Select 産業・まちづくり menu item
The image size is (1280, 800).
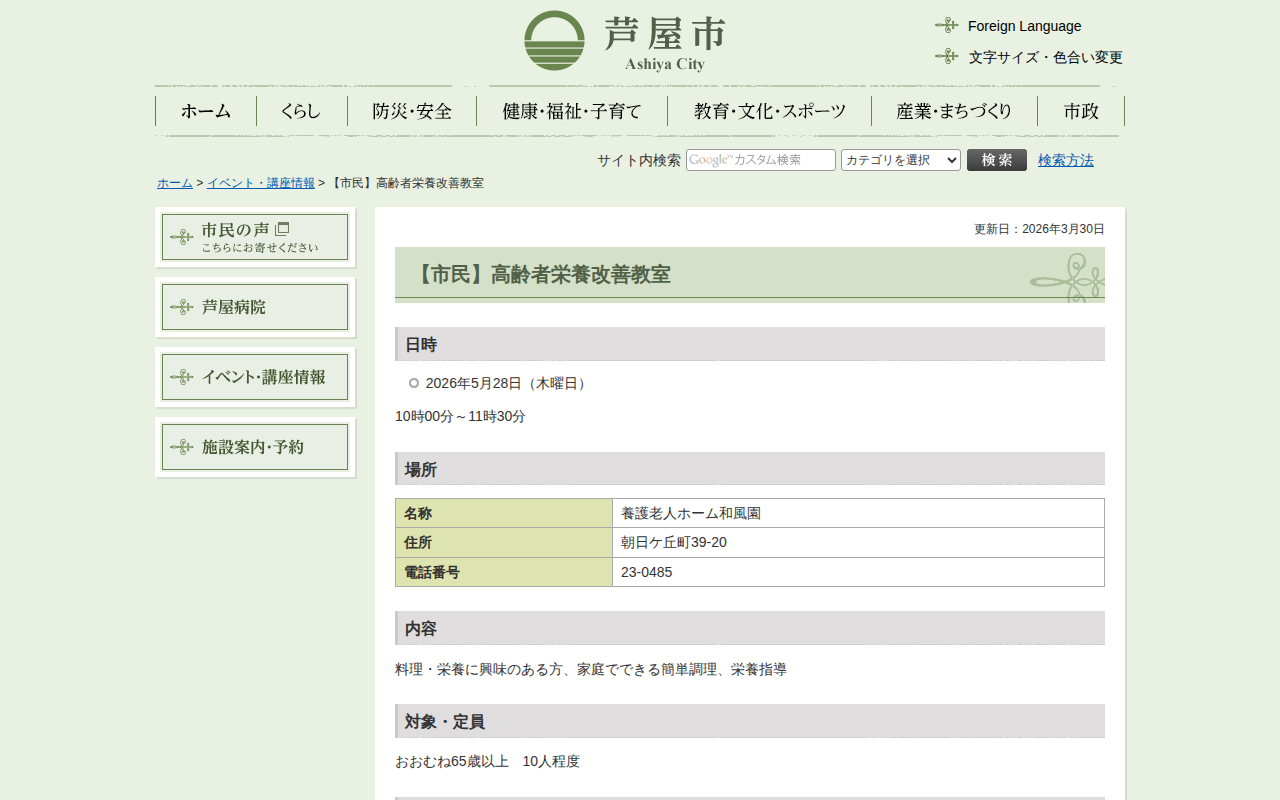pyautogui.click(x=954, y=111)
